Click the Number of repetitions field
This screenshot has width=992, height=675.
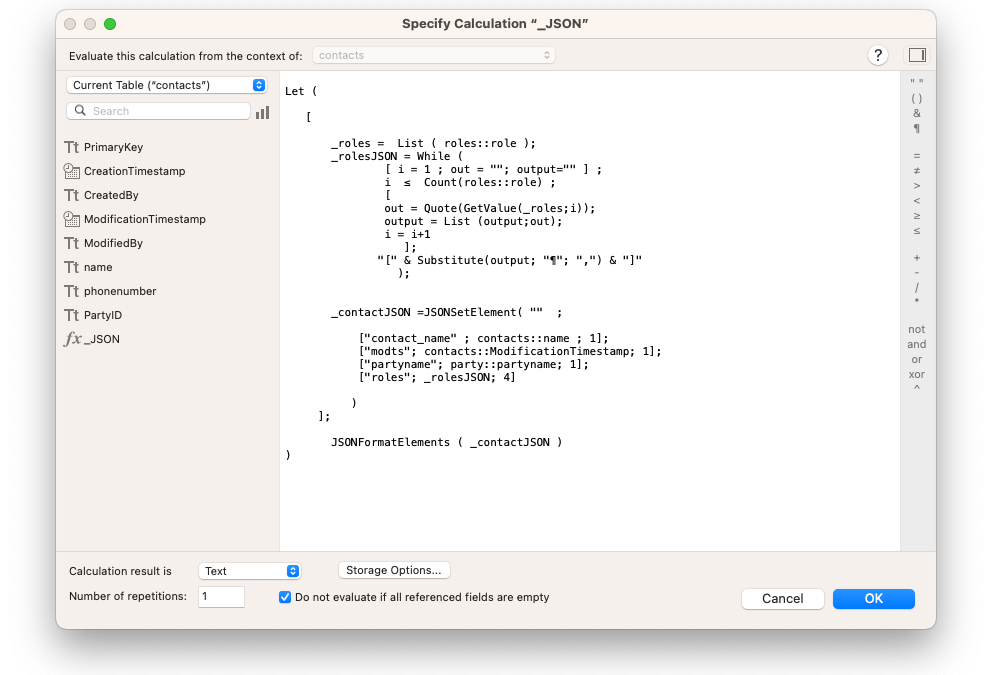pyautogui.click(x=221, y=597)
